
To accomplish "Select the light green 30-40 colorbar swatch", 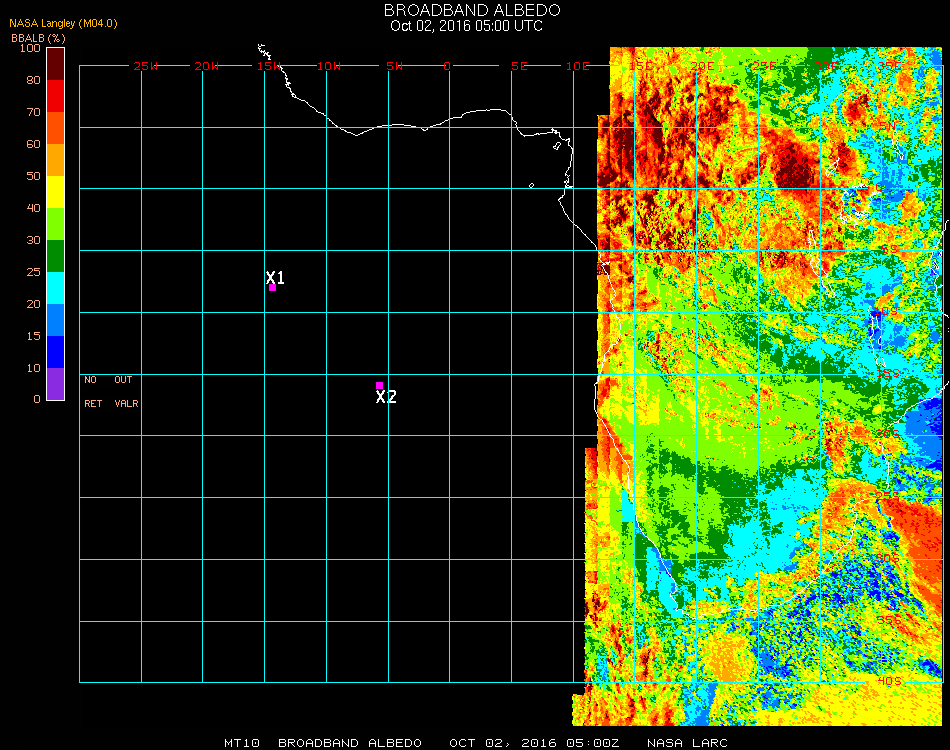I will point(55,224).
